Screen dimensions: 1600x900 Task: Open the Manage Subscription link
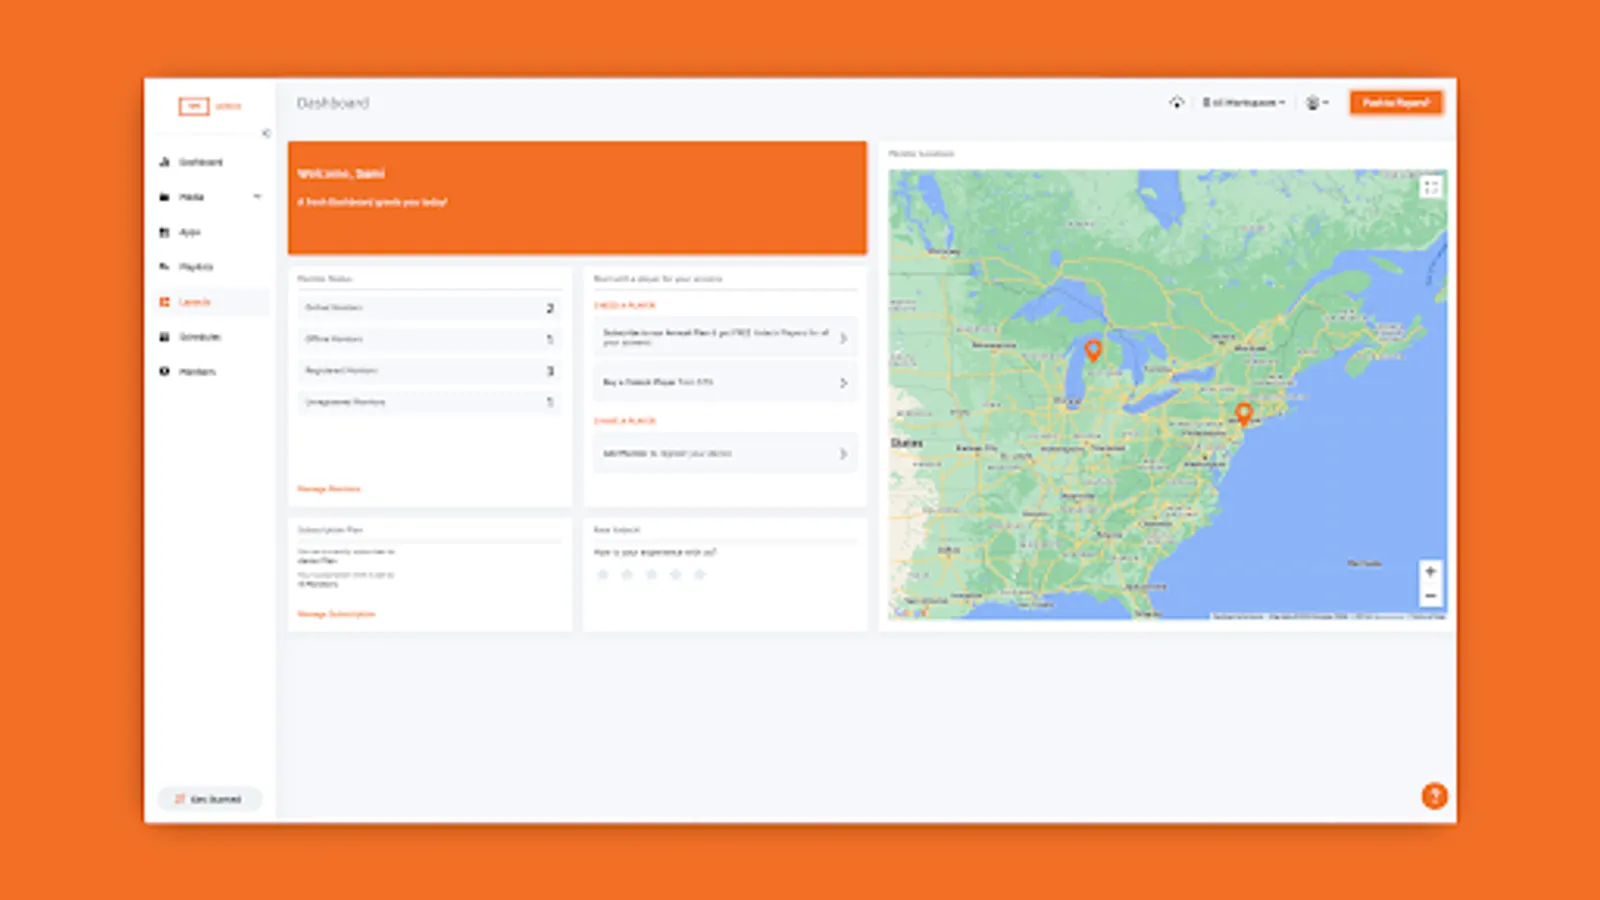(336, 614)
